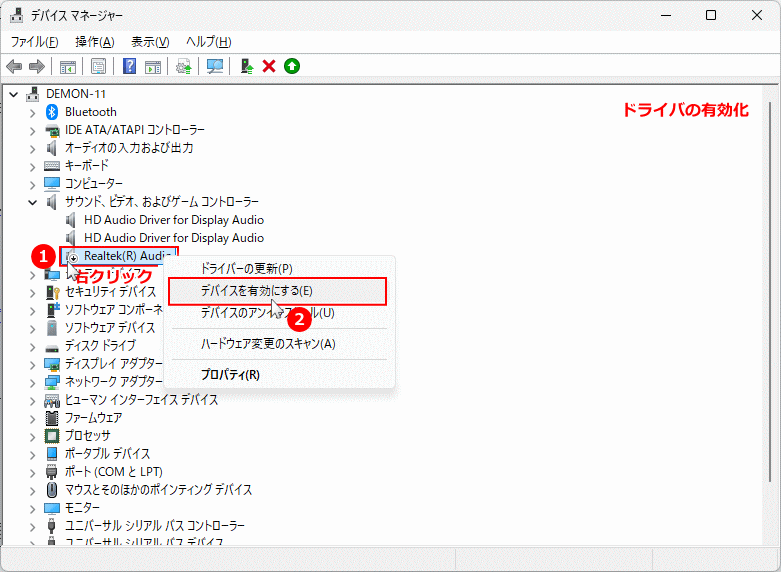Screen dimensions: 781x572
Task: Open the ヘルプ(H) menu
Action: pos(209,42)
